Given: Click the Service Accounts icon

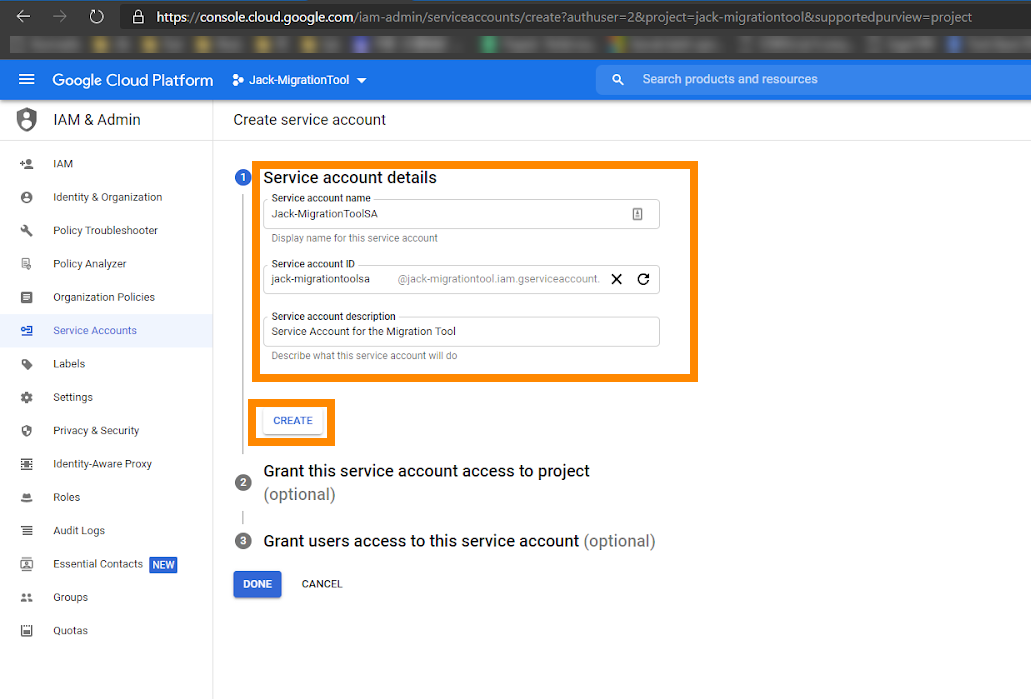Looking at the screenshot, I should point(26,331).
